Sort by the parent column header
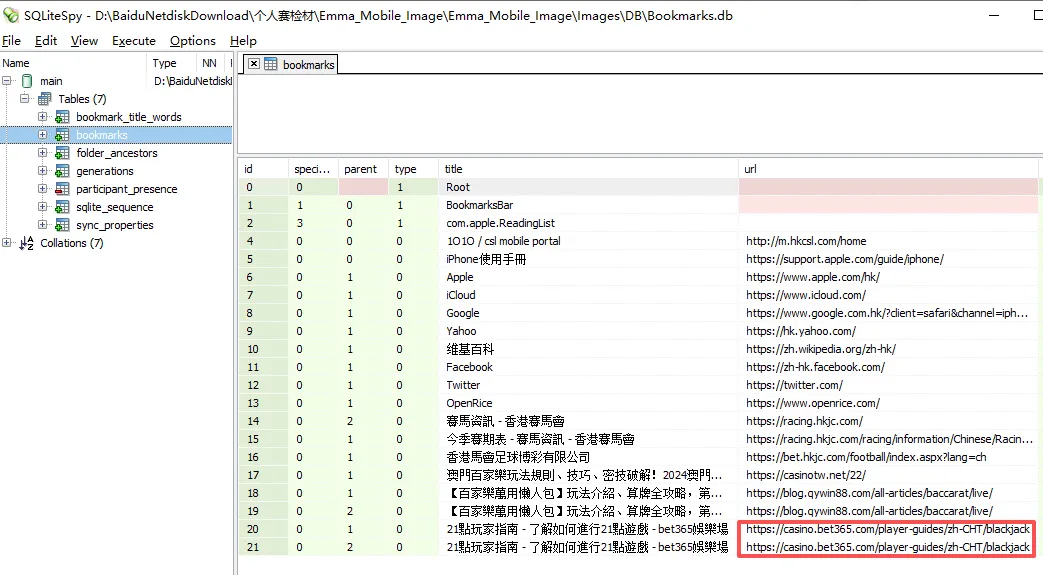The height and width of the screenshot is (575, 1043). coord(363,169)
